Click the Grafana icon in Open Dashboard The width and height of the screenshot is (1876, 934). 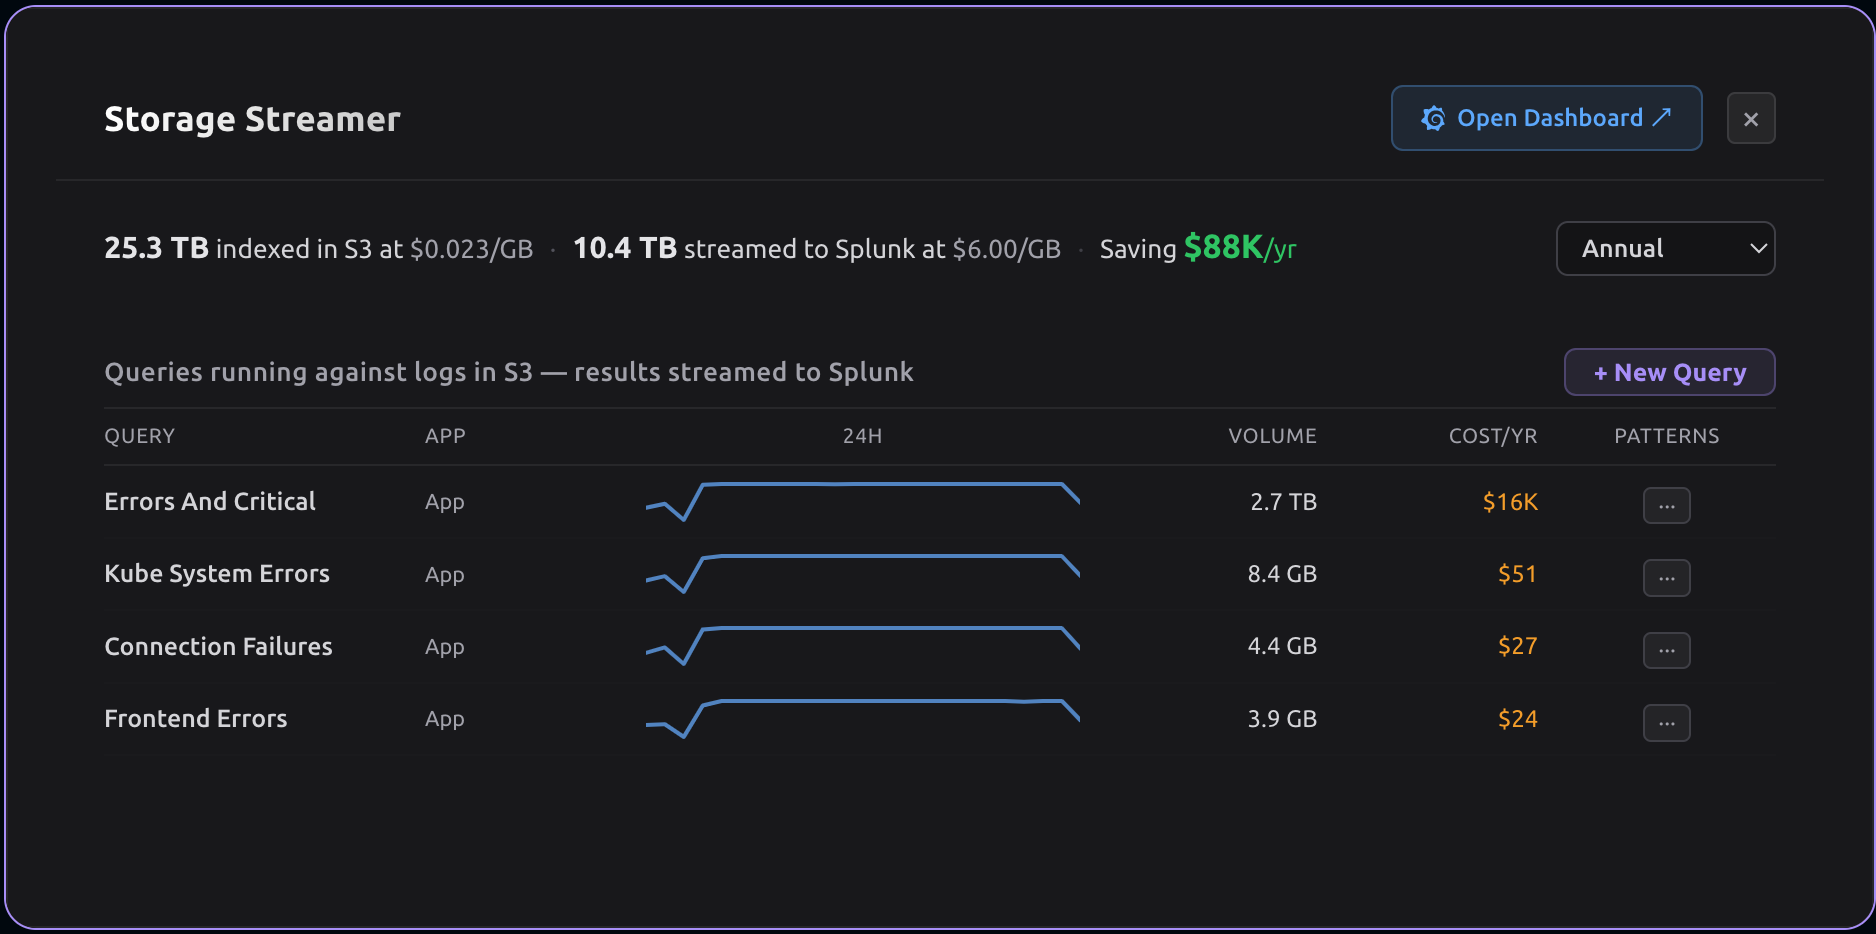tap(1433, 119)
